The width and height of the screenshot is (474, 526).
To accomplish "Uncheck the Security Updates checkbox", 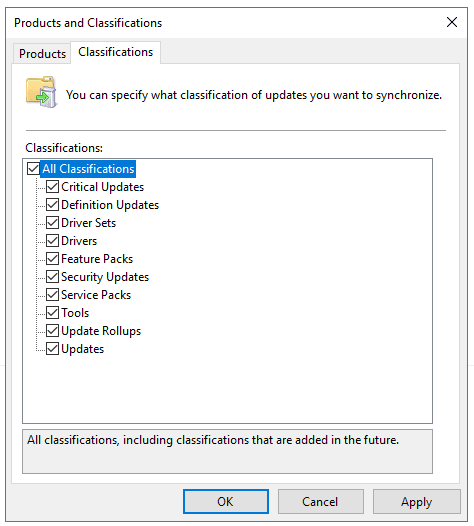I will pos(53,277).
